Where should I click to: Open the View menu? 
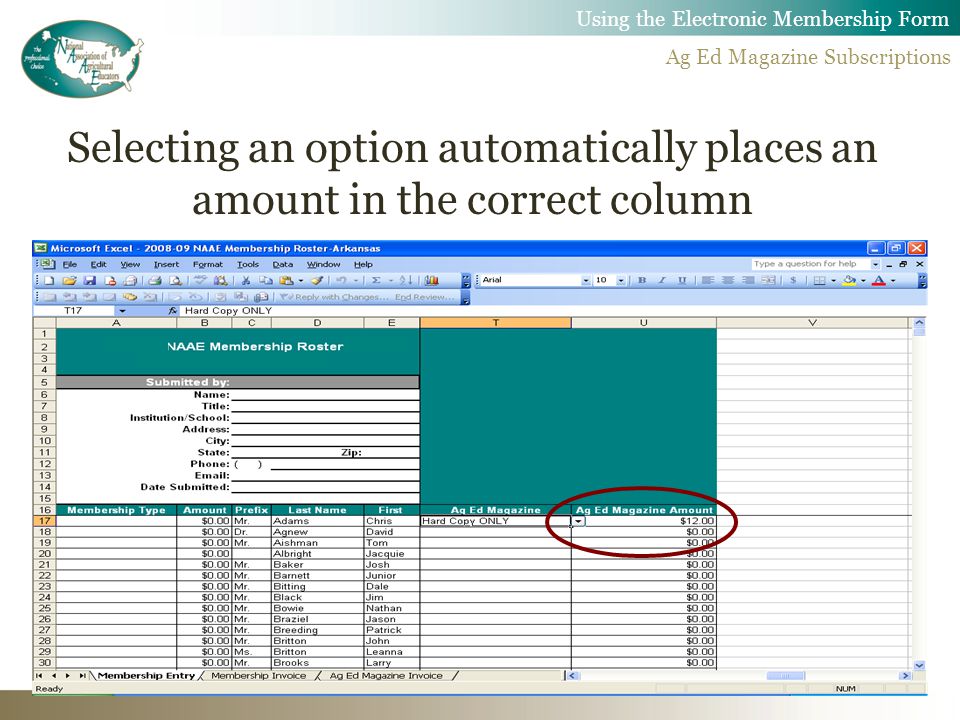(x=130, y=264)
